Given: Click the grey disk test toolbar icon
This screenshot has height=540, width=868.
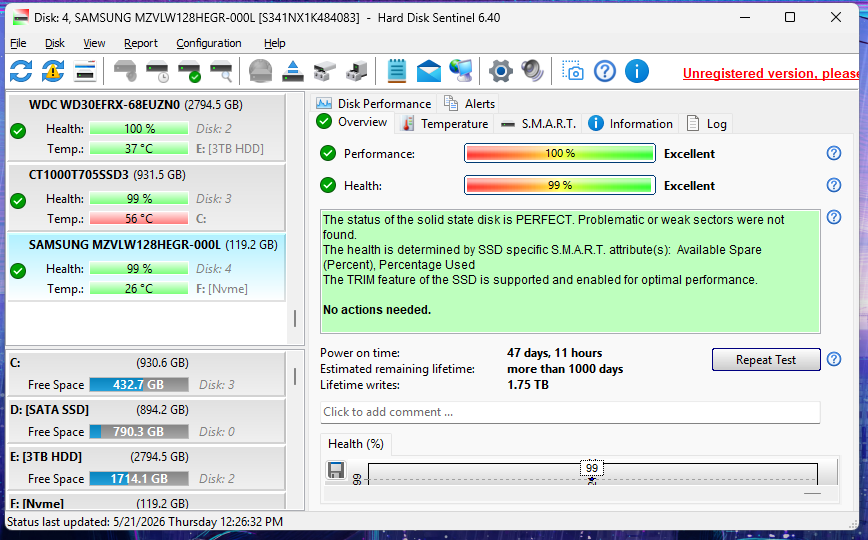Looking at the screenshot, I should [x=125, y=71].
